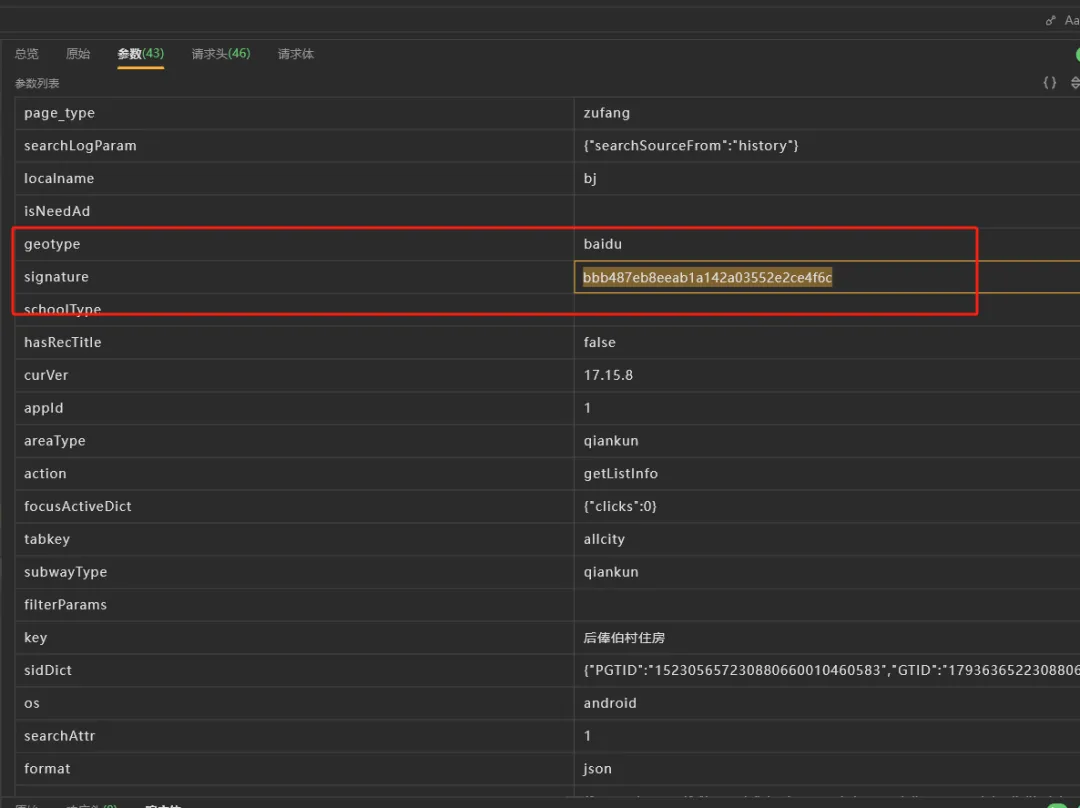Open the 请求头(46) tab
The width and height of the screenshot is (1080, 808).
click(221, 54)
